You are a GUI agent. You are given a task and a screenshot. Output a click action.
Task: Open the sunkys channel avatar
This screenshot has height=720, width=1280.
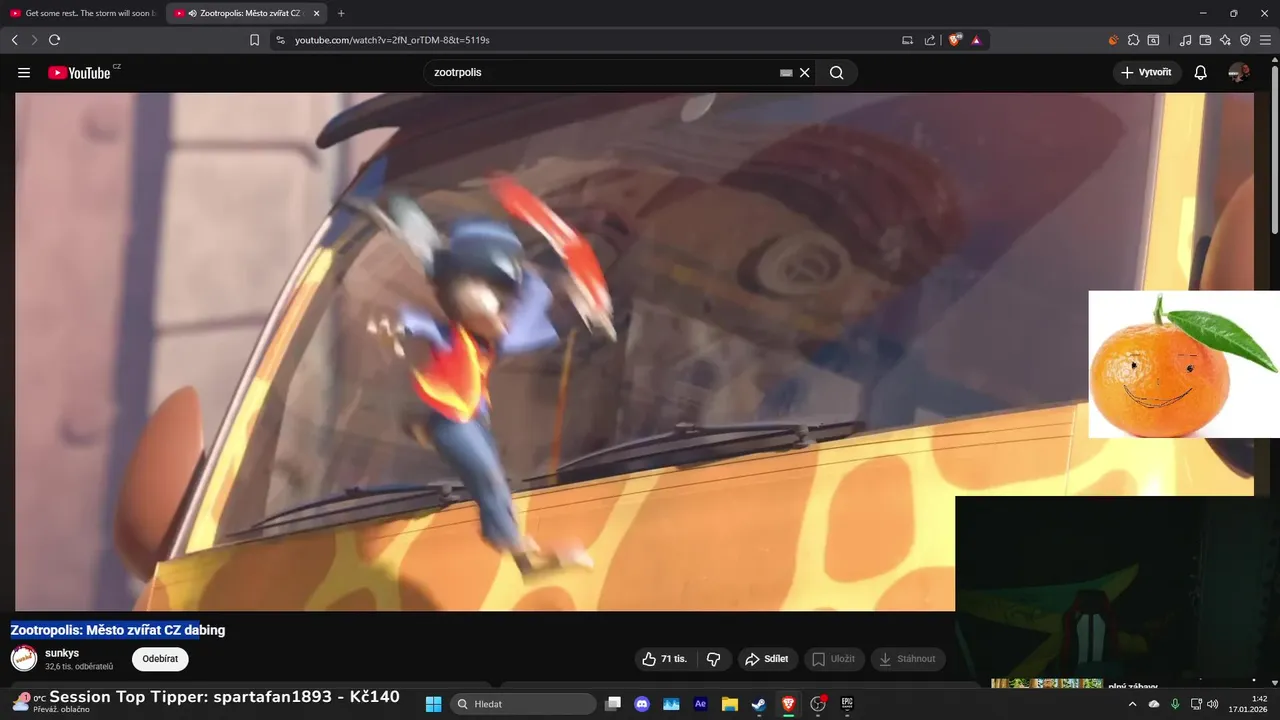24,659
